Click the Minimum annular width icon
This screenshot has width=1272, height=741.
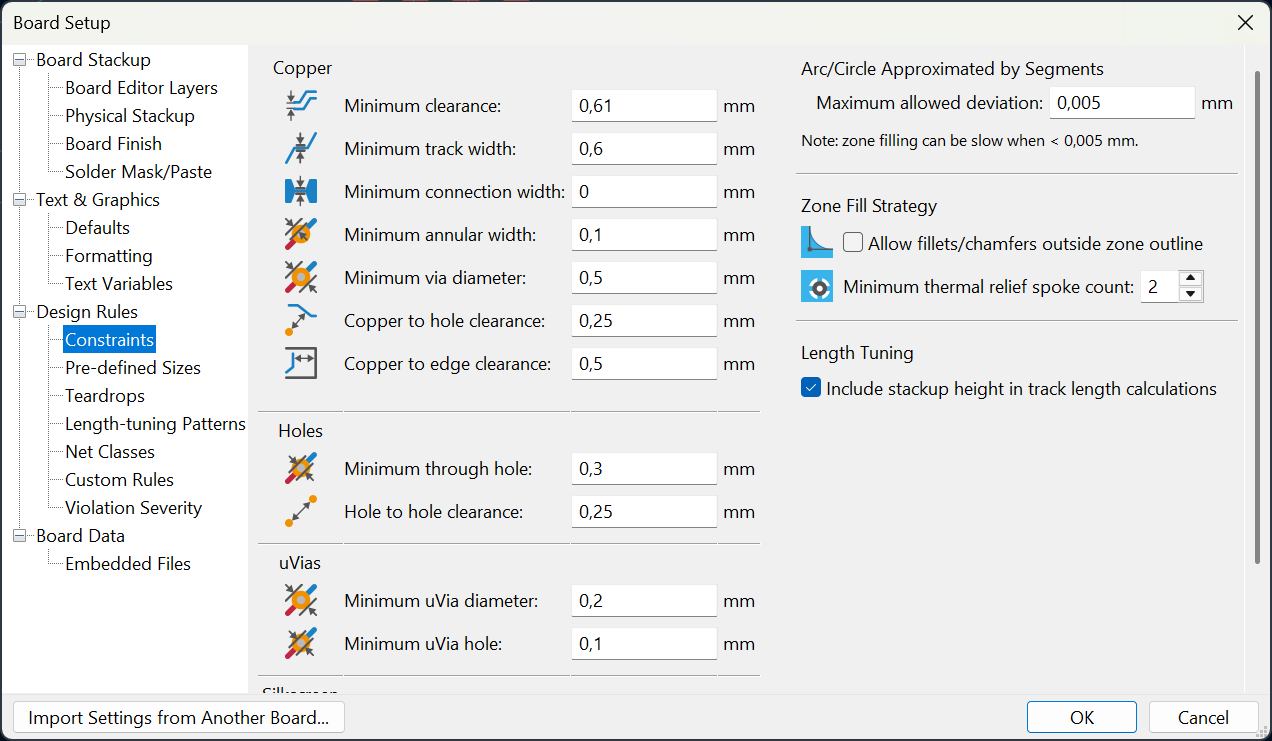pos(300,235)
